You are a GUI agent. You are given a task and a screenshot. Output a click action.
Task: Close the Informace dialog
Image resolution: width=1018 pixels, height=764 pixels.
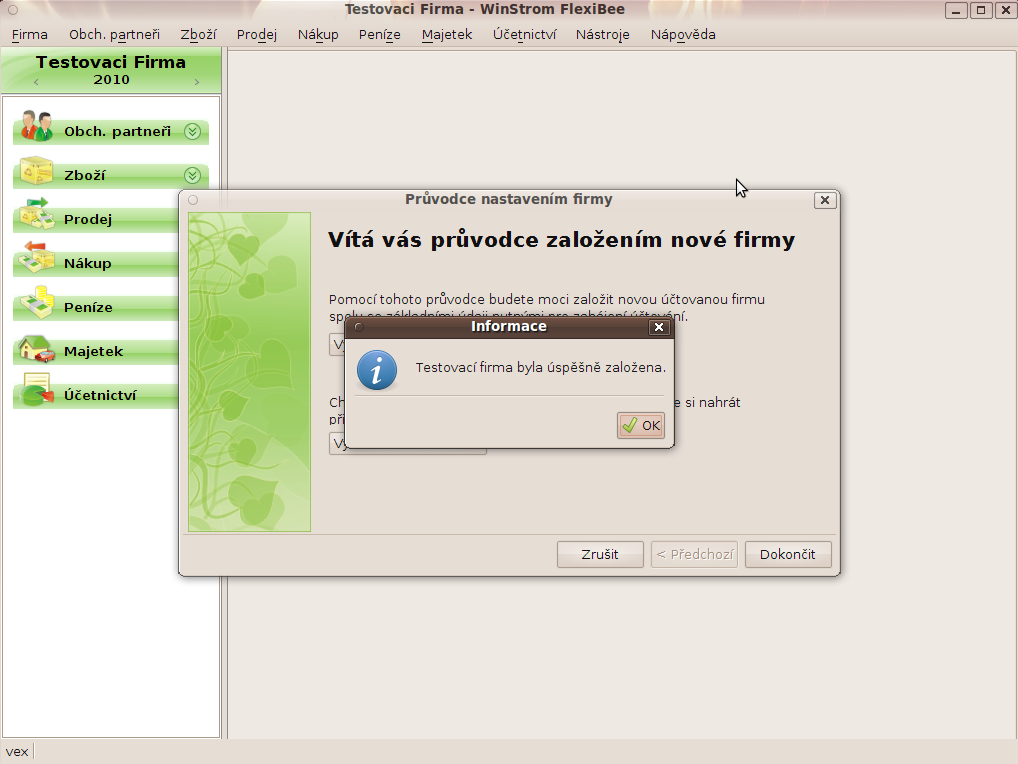(x=659, y=327)
